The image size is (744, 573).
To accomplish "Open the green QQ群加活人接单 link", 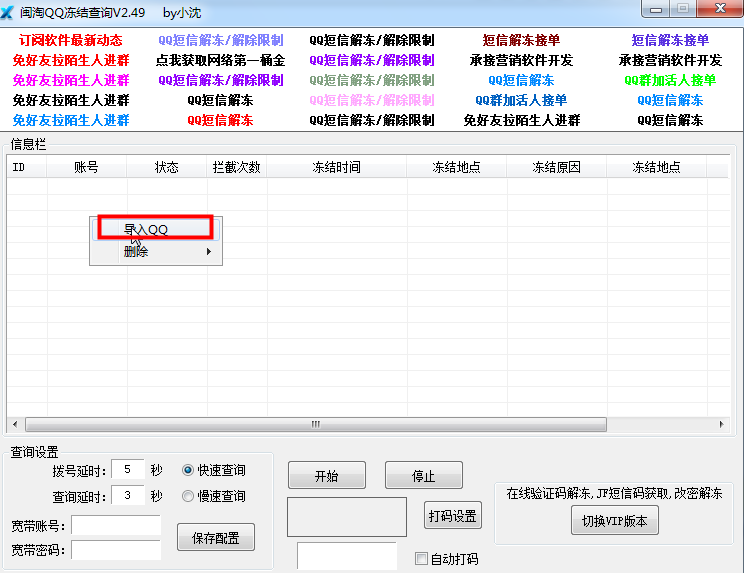I will coord(670,80).
